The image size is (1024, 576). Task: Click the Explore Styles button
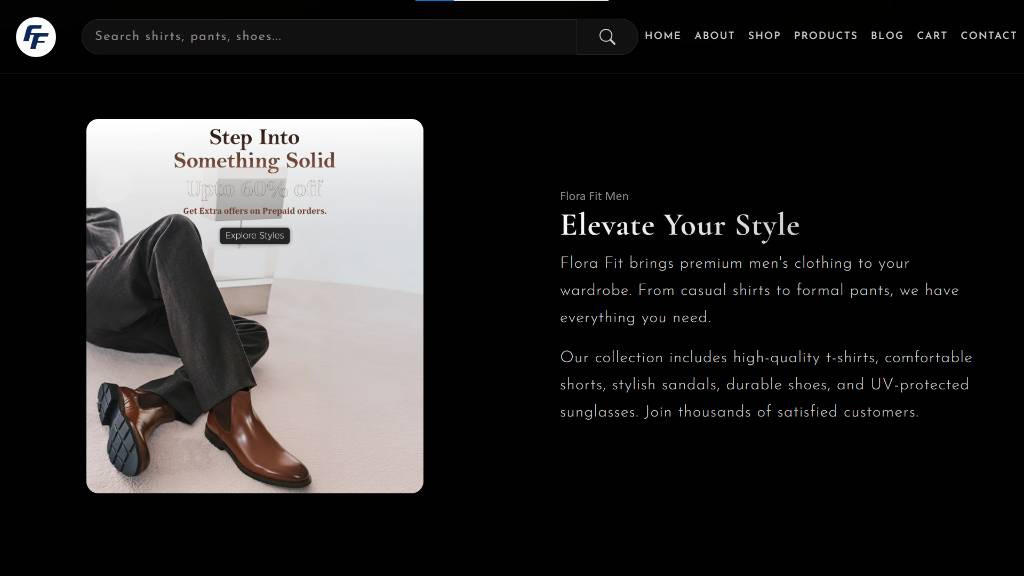pos(255,236)
